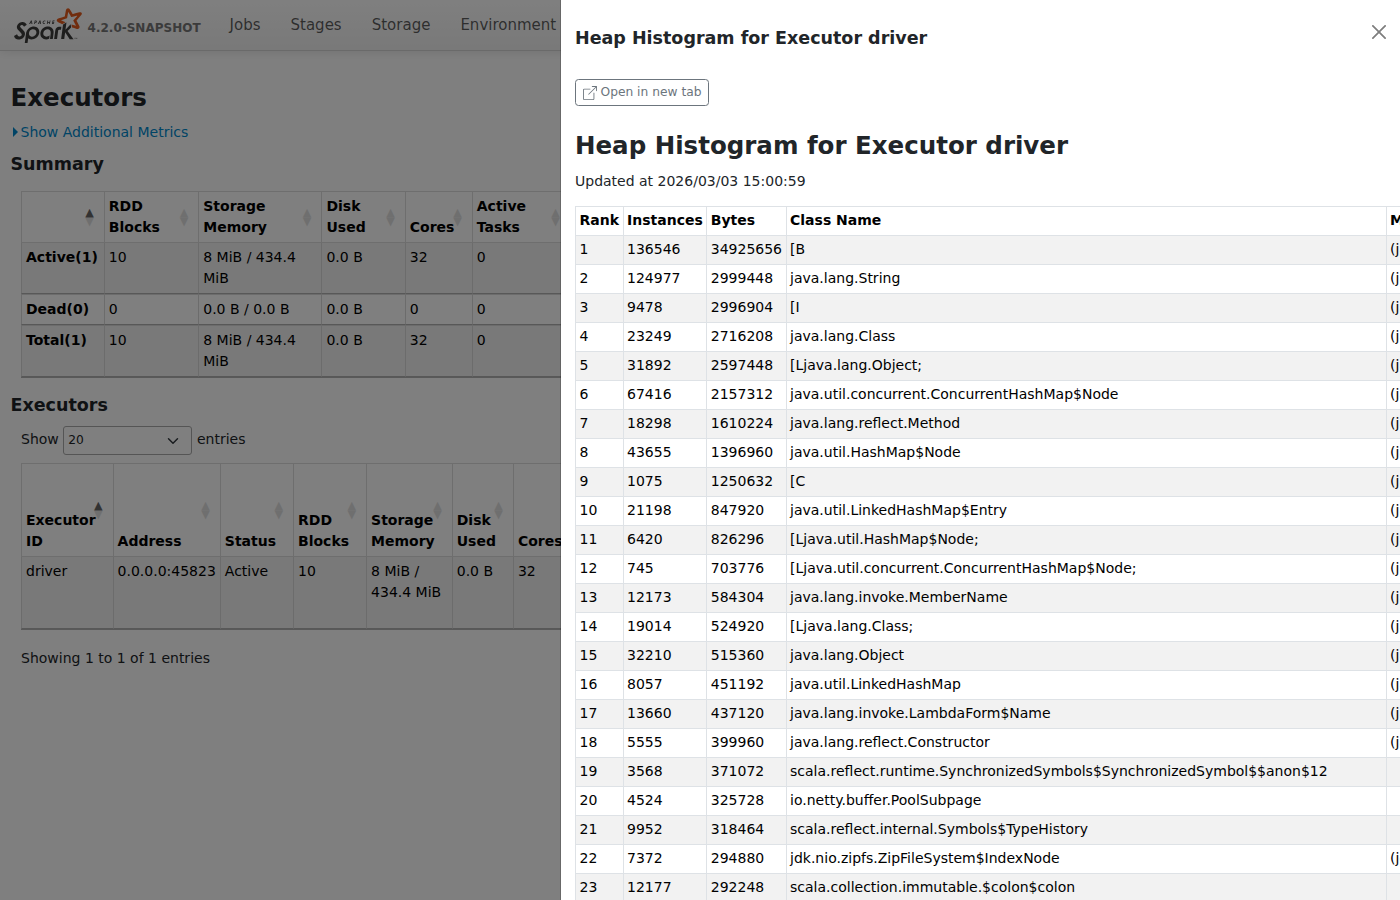The image size is (1400, 900).
Task: Click io.netty.buffer.PoolSubpage class name
Action: 885,800
